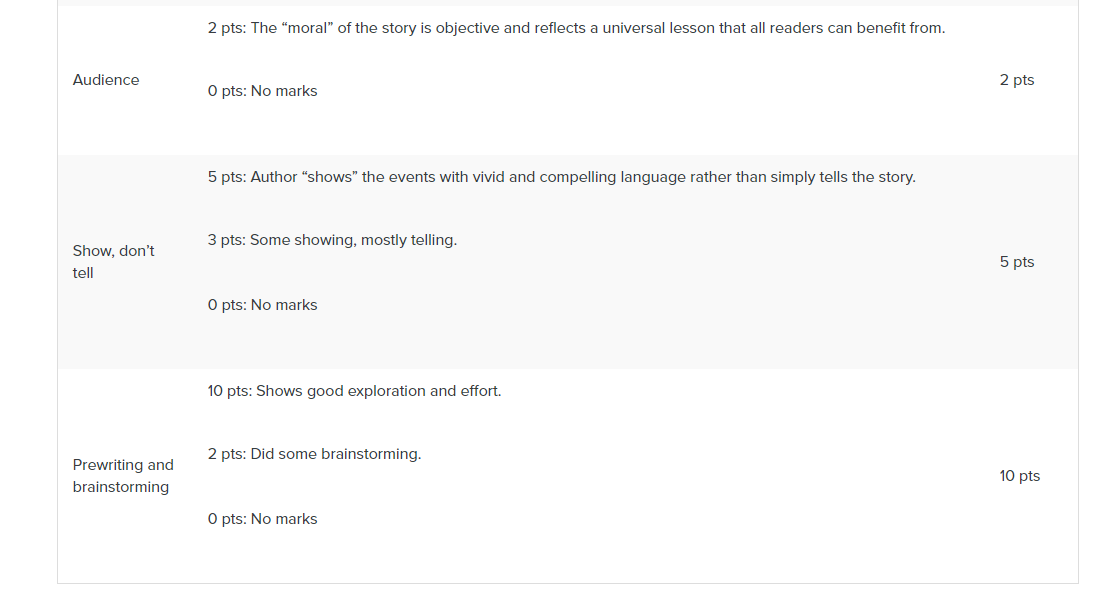Screen dimensions: 1109x599
Task: Click the 10 pts total for Prewriting
Action: pyautogui.click(x=1019, y=476)
